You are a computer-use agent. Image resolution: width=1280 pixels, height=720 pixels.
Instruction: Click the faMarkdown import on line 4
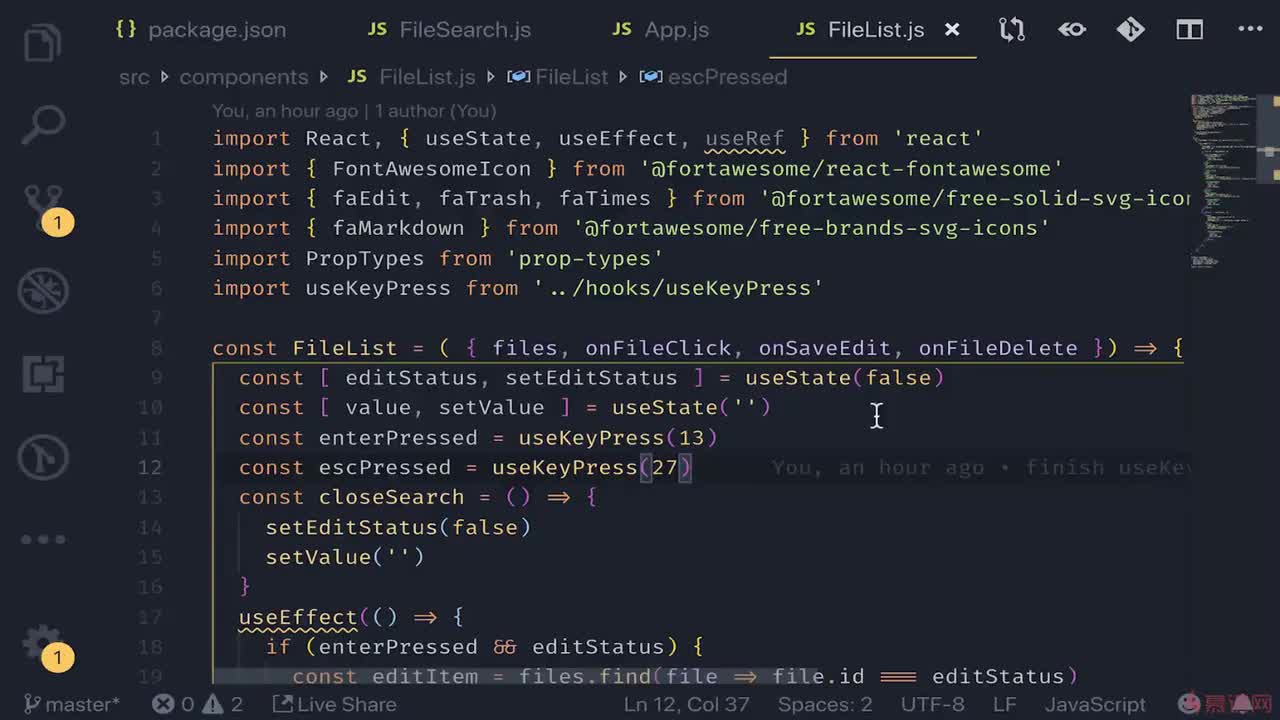tap(398, 228)
